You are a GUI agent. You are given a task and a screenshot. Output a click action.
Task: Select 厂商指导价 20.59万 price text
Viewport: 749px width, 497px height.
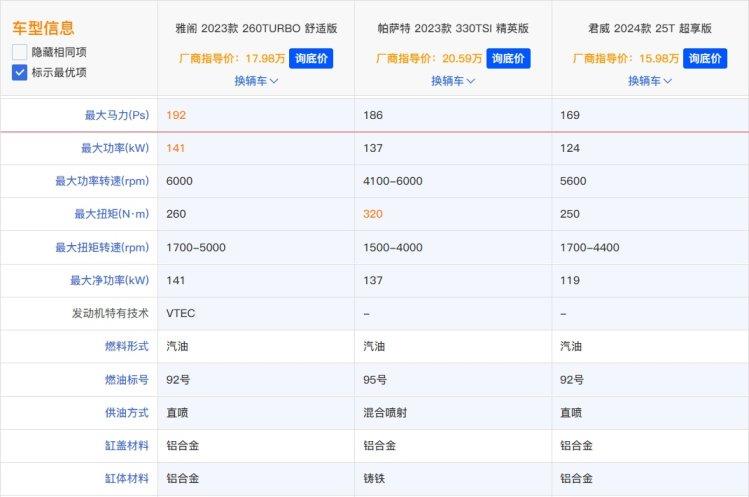point(429,58)
